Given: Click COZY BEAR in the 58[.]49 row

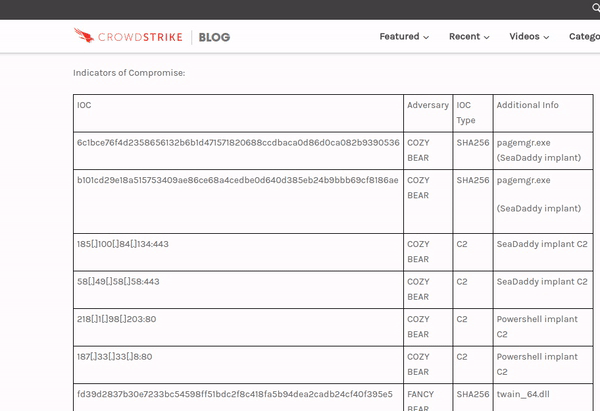Looking at the screenshot, I should click(418, 289).
